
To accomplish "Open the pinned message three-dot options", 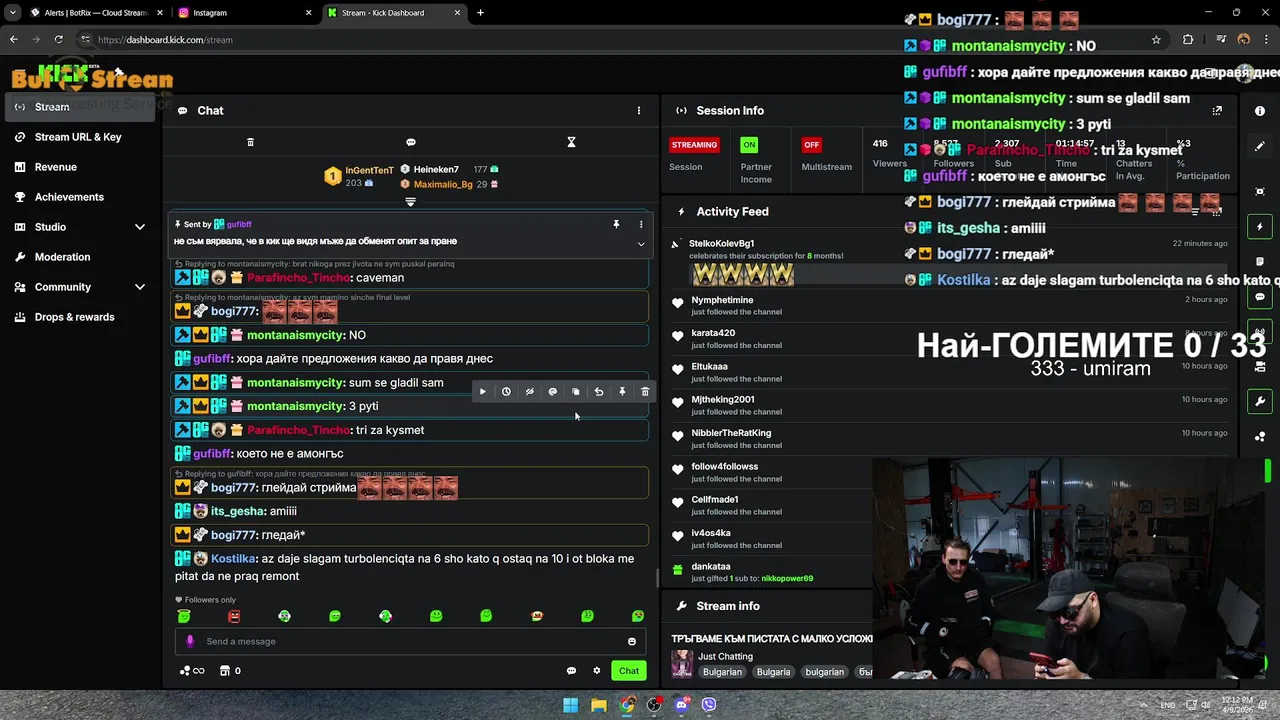I will point(641,225).
